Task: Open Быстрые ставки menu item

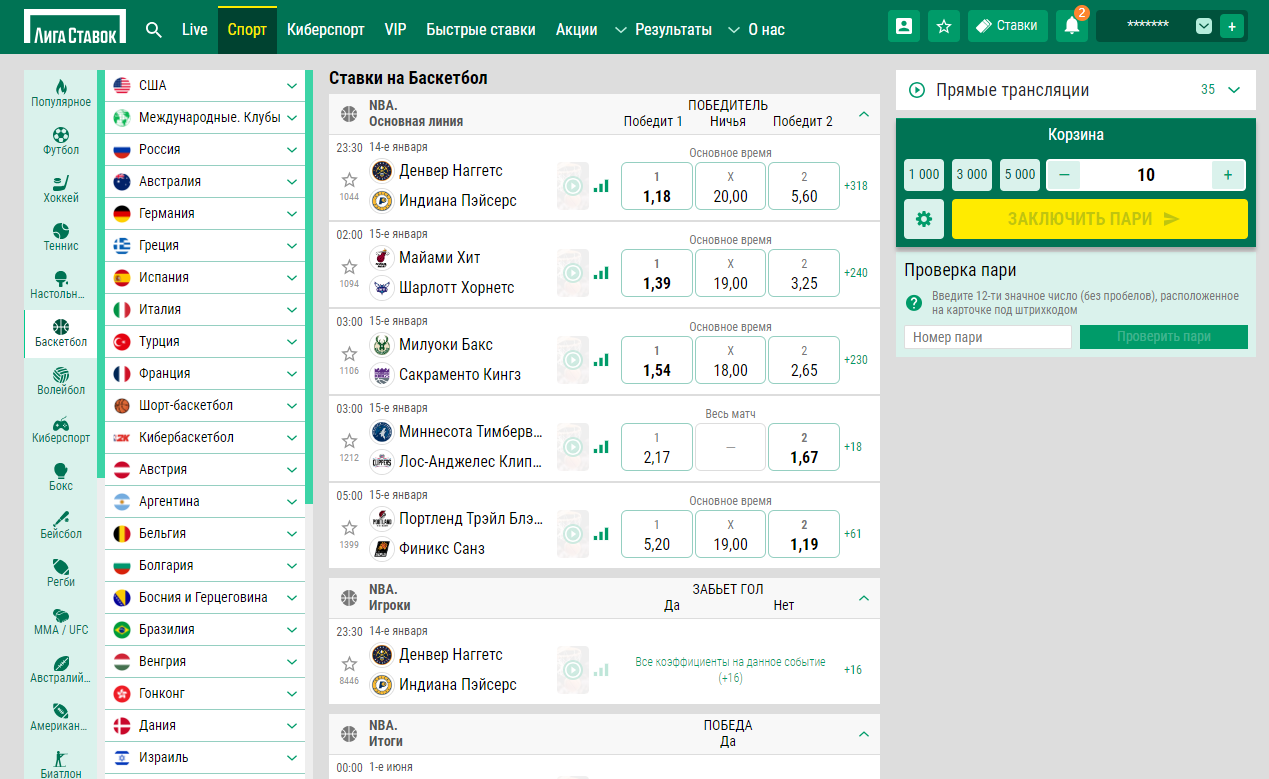Action: tap(481, 29)
